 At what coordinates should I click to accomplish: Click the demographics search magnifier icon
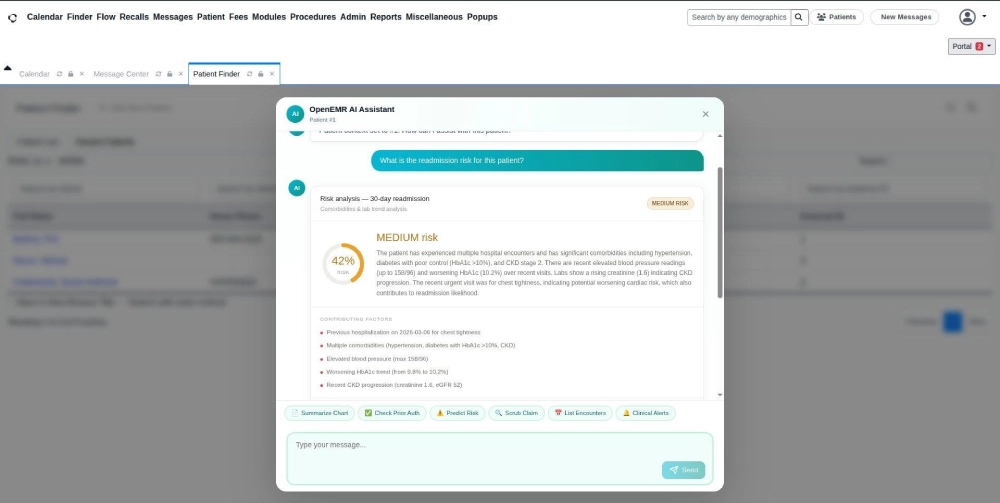(x=799, y=17)
